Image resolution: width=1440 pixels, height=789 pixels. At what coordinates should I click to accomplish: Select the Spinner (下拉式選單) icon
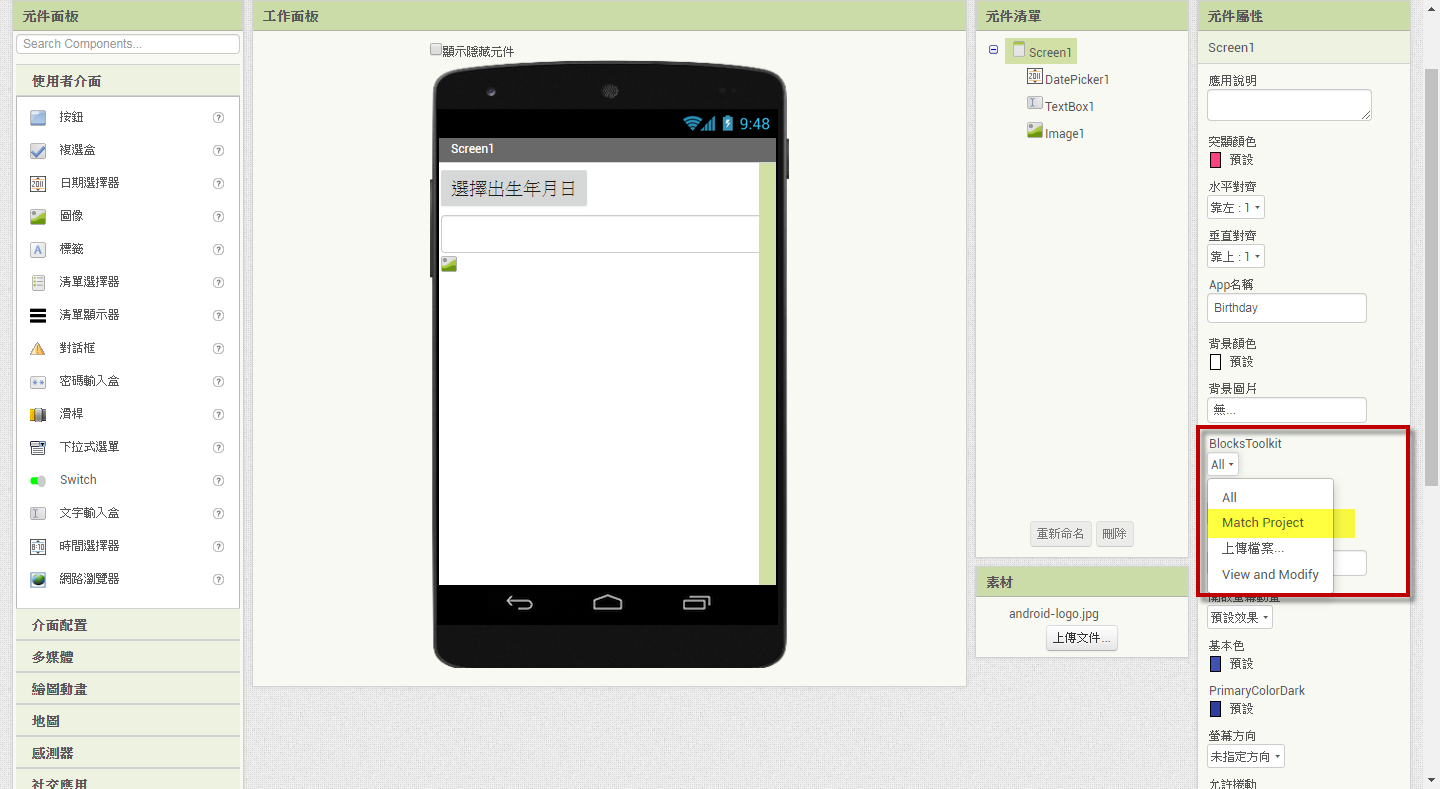[38, 448]
